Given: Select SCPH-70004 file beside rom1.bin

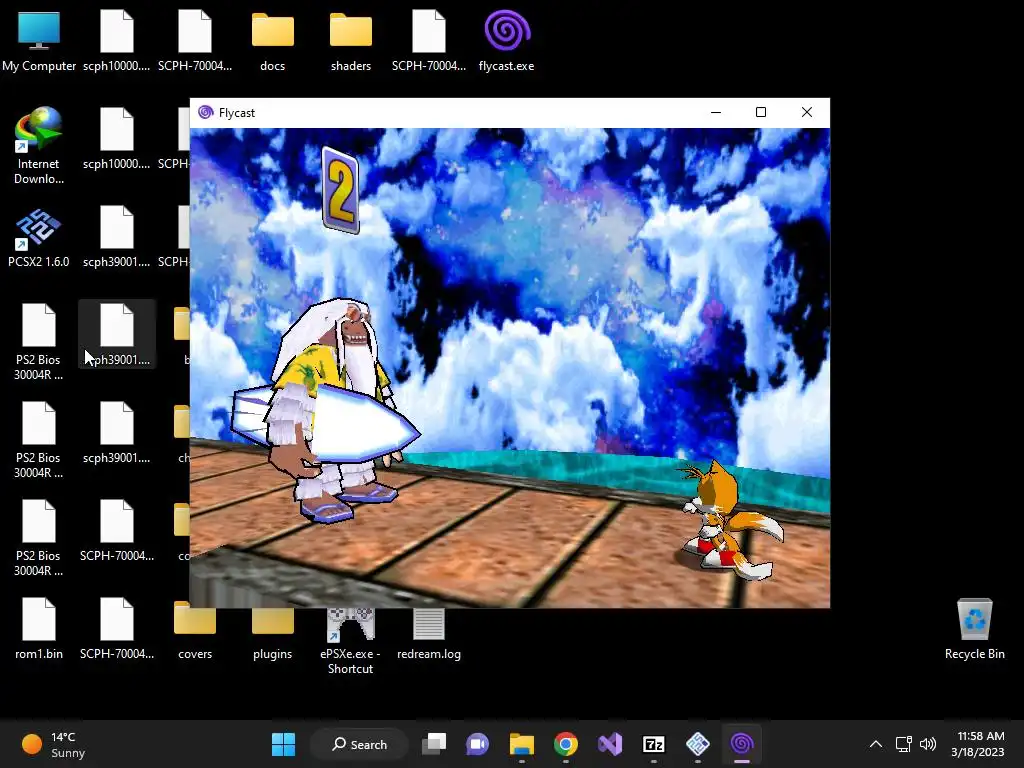Looking at the screenshot, I should [x=117, y=629].
